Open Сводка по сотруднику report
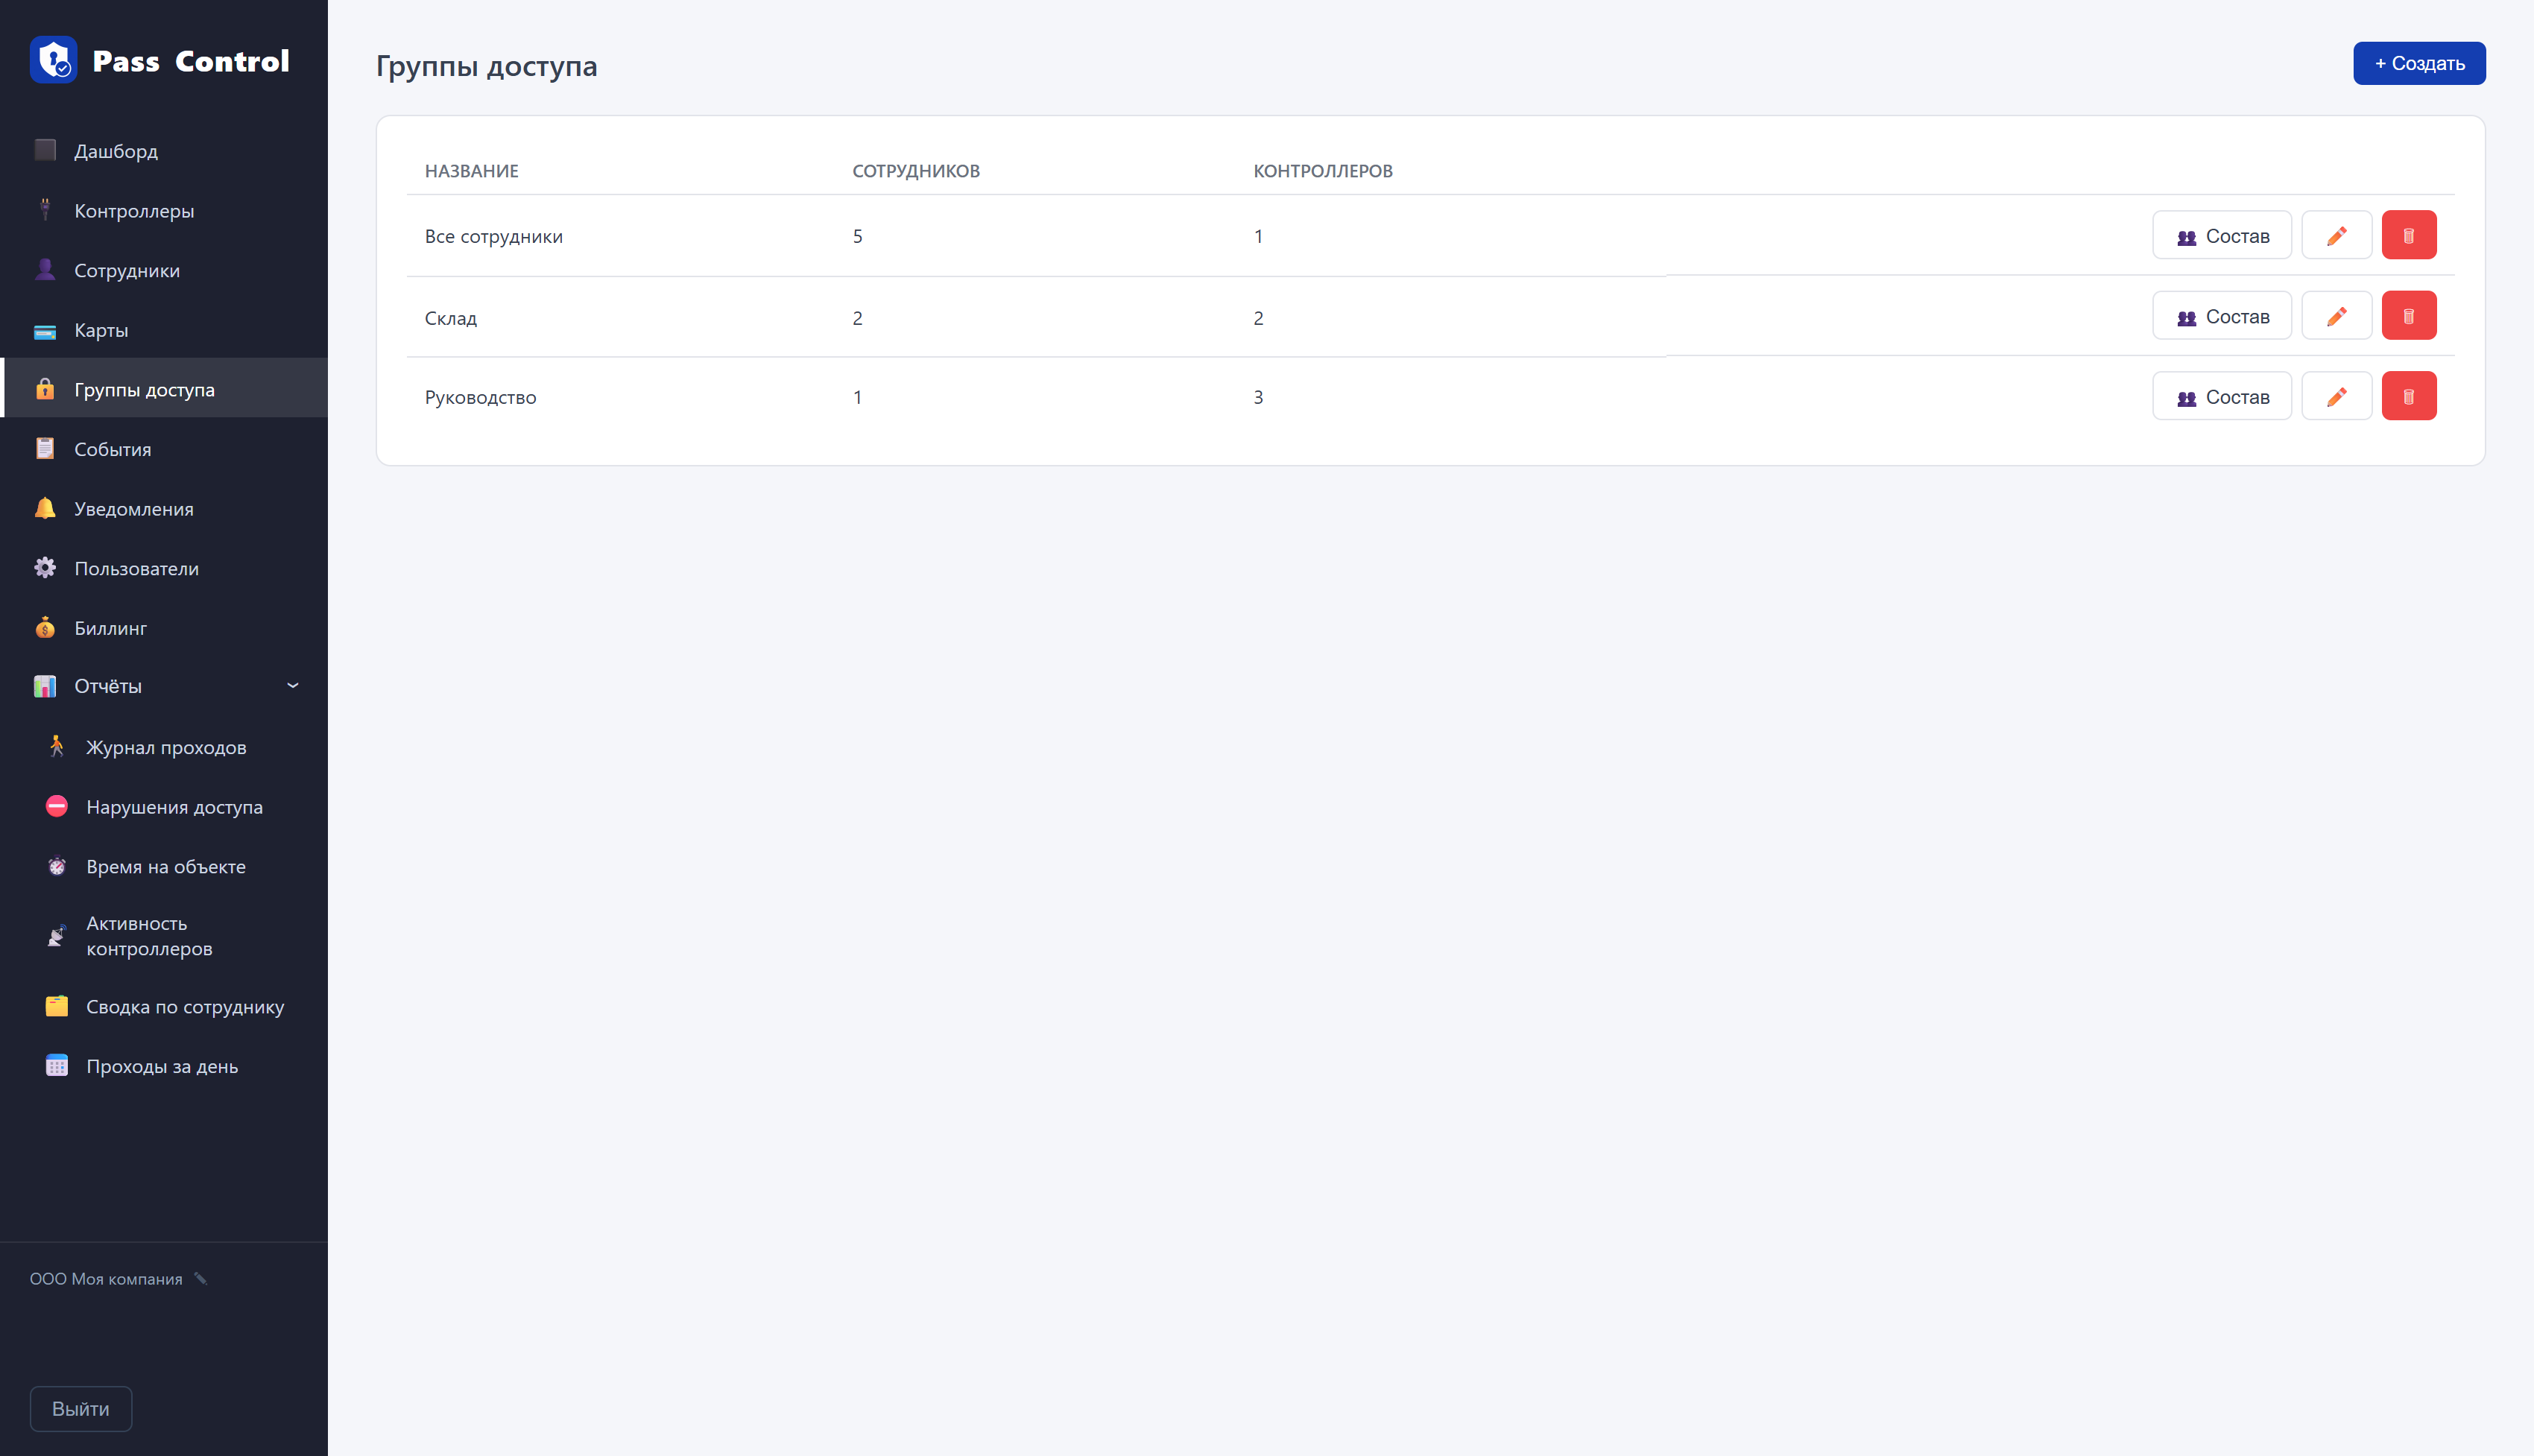 pyautogui.click(x=164, y=1007)
